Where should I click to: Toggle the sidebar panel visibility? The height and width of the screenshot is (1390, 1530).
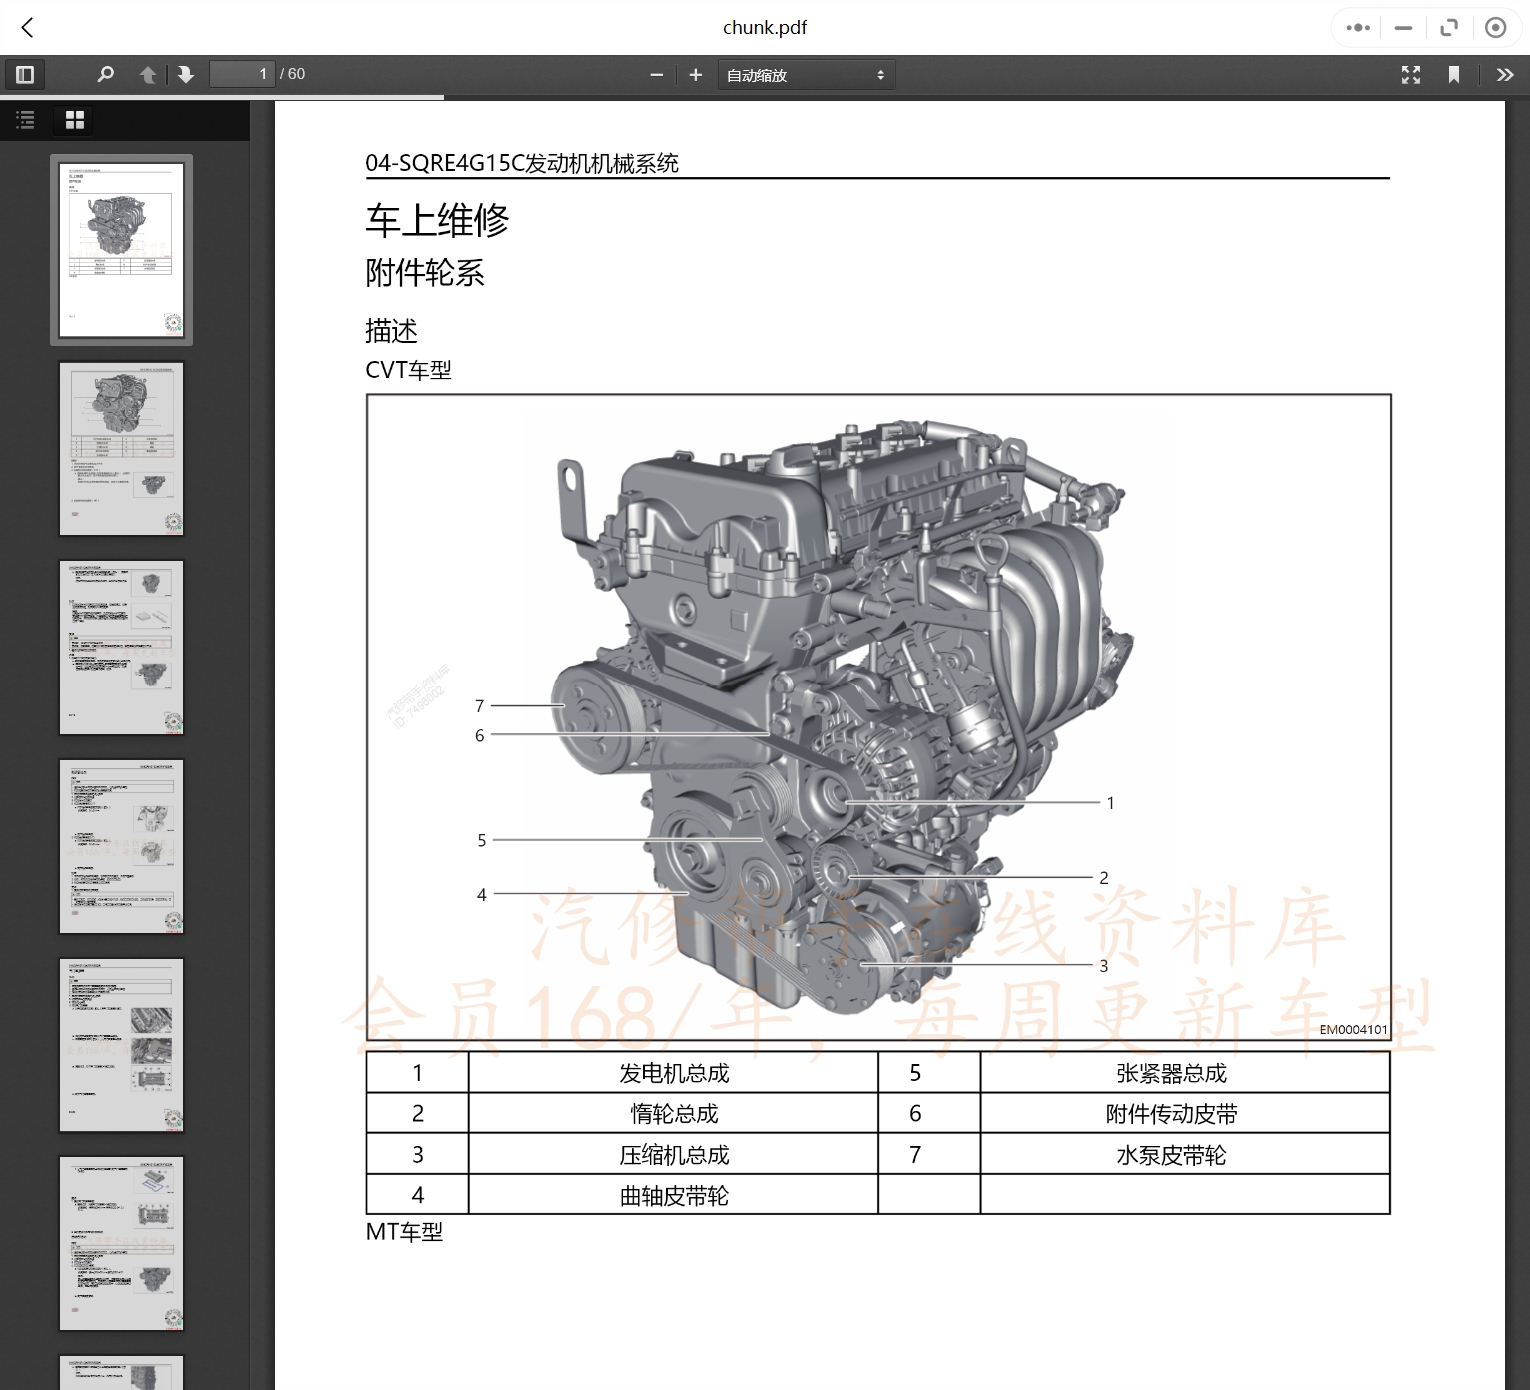pyautogui.click(x=25, y=74)
